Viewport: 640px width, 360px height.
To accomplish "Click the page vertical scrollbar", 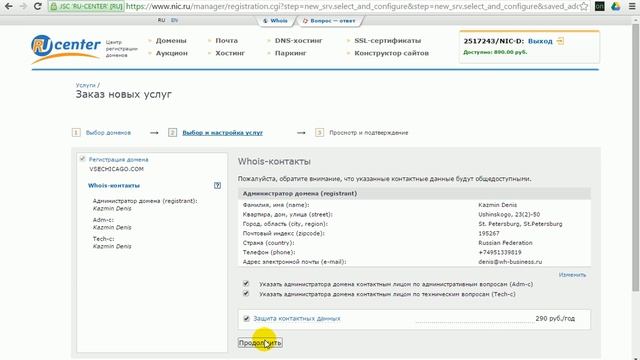I will [x=636, y=157].
